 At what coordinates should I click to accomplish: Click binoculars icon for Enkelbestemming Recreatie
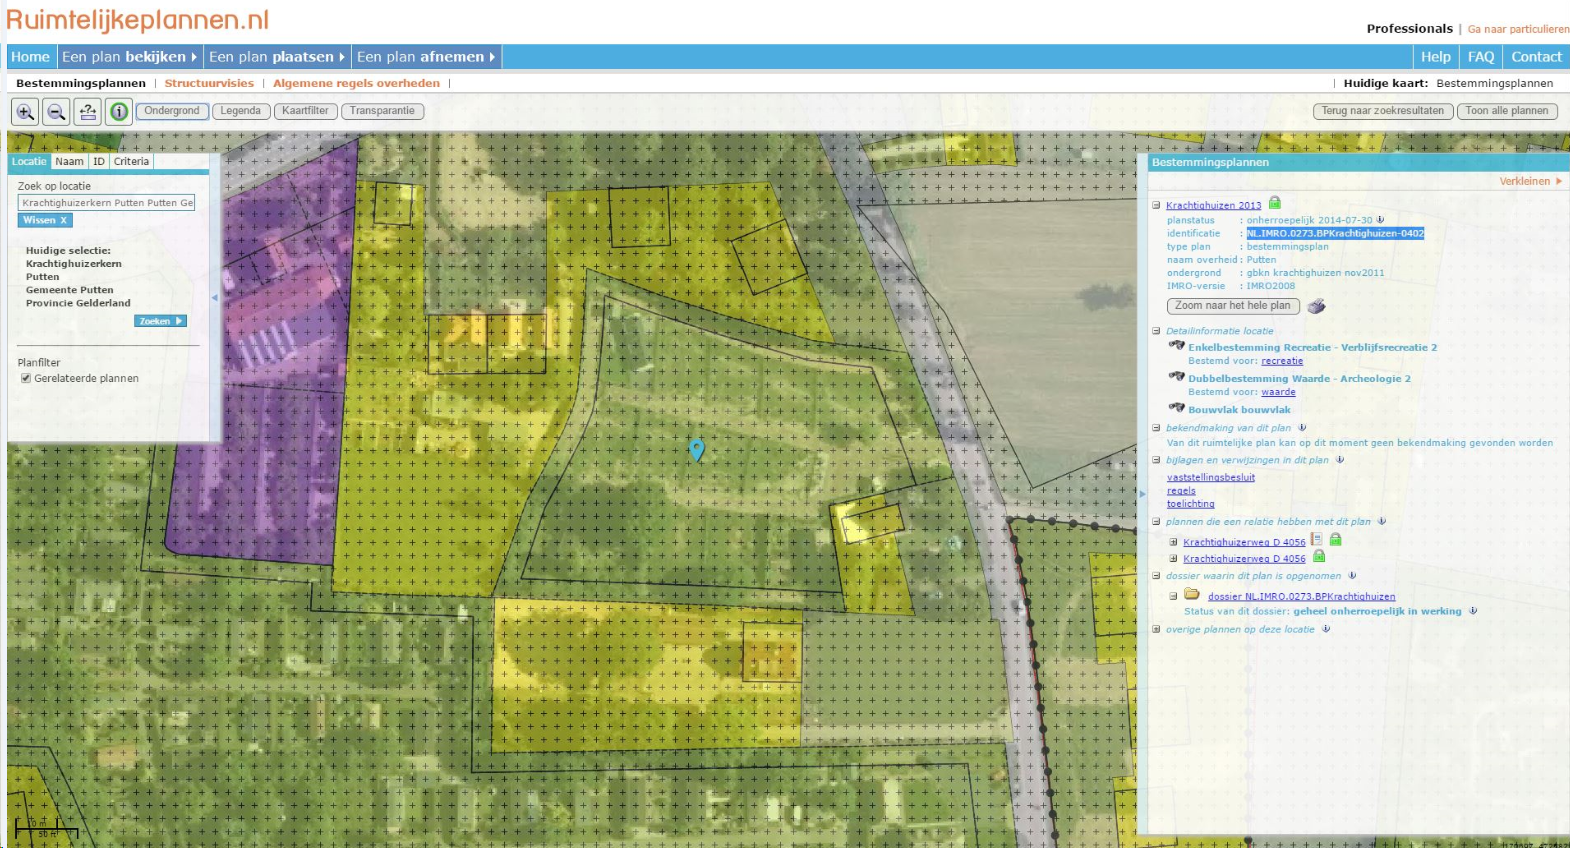tap(1177, 346)
